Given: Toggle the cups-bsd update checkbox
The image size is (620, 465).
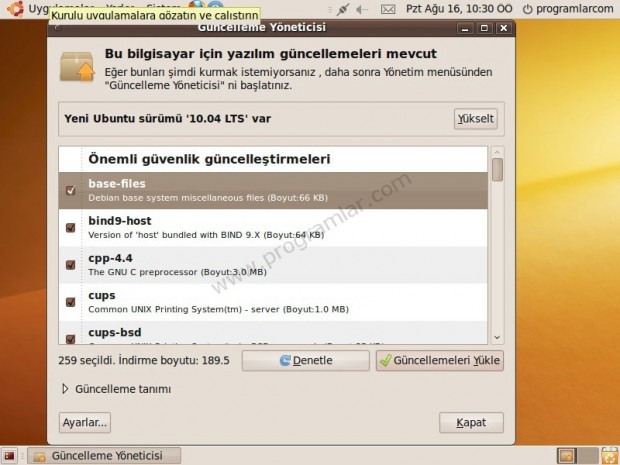Looking at the screenshot, I should coord(70,339).
